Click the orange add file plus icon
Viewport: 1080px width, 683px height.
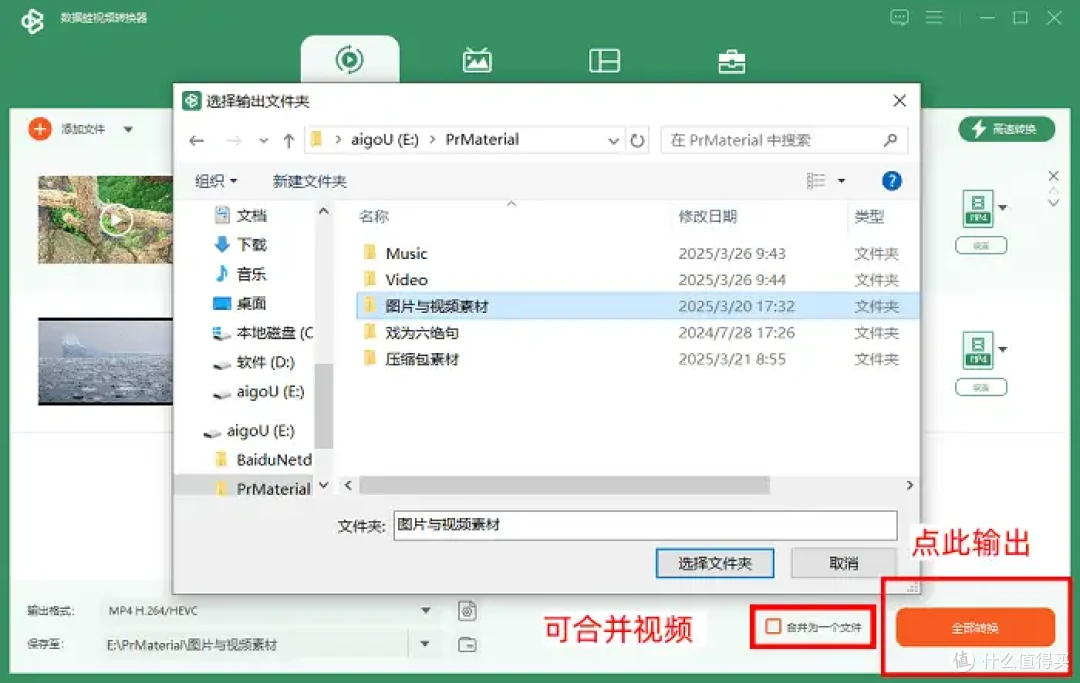[40, 129]
